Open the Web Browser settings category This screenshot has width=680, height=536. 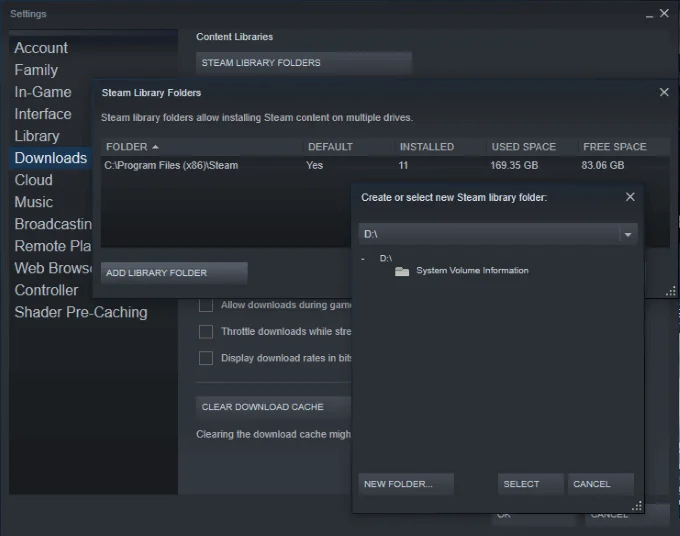[52, 268]
